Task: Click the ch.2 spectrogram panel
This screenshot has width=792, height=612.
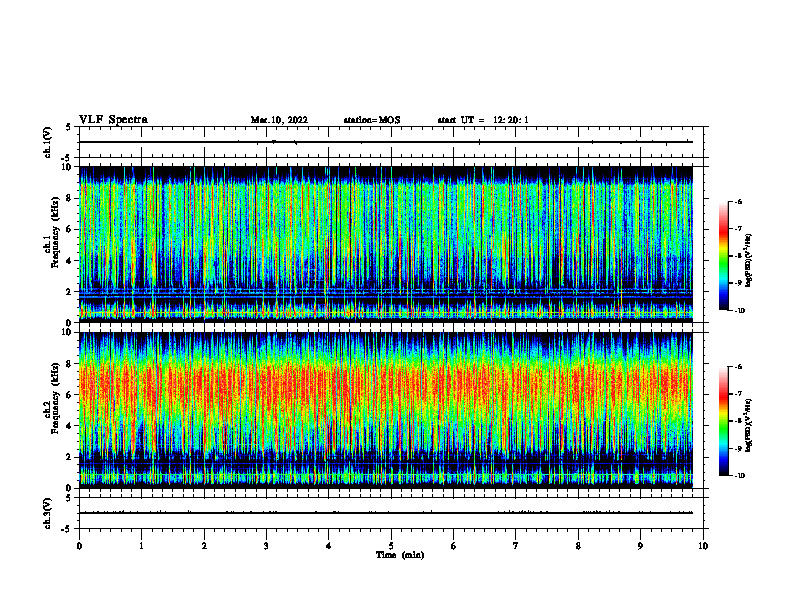Action: click(386, 410)
